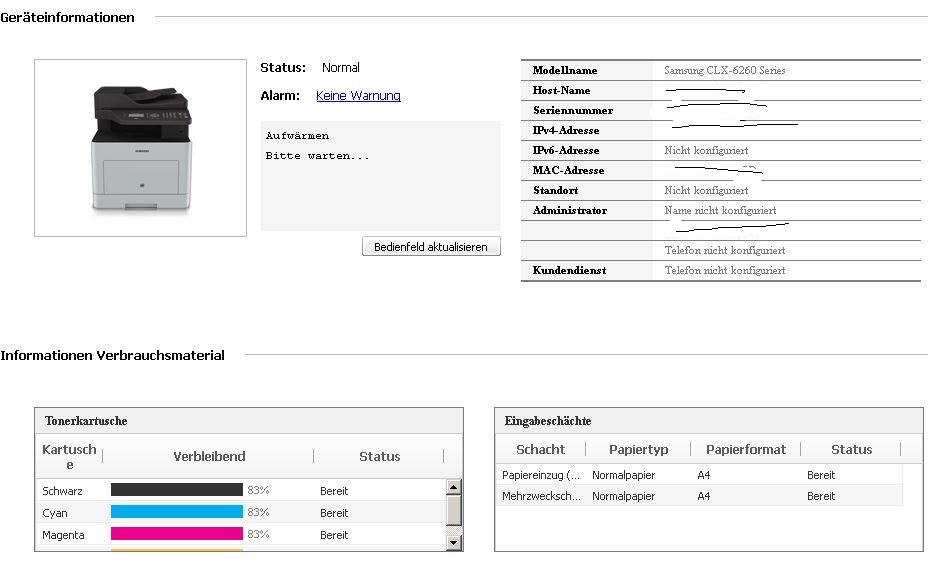928x562 pixels.
Task: Click the Schwarz toner level bar
Action: pos(177,490)
